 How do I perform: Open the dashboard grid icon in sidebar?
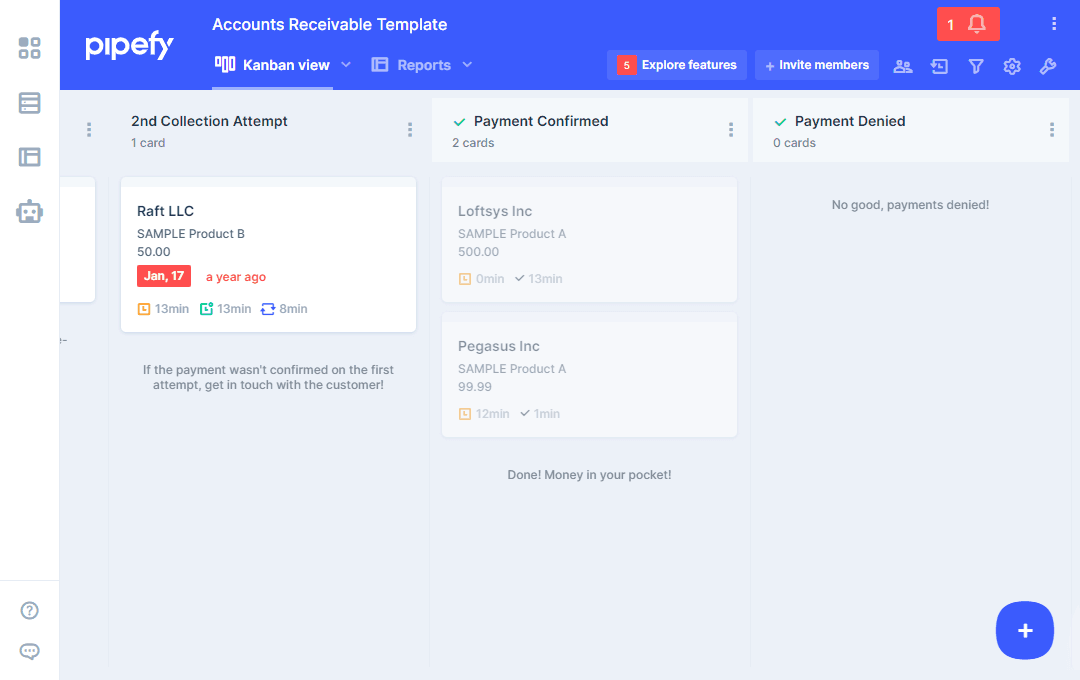click(x=30, y=48)
